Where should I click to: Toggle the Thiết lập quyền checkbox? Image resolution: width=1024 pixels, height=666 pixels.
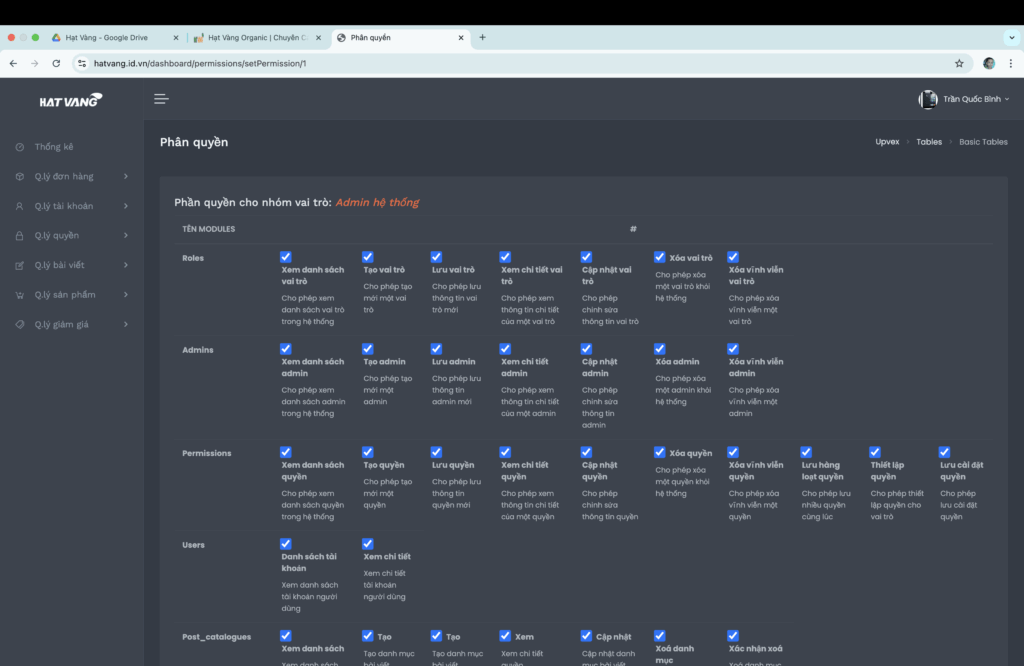click(x=874, y=452)
